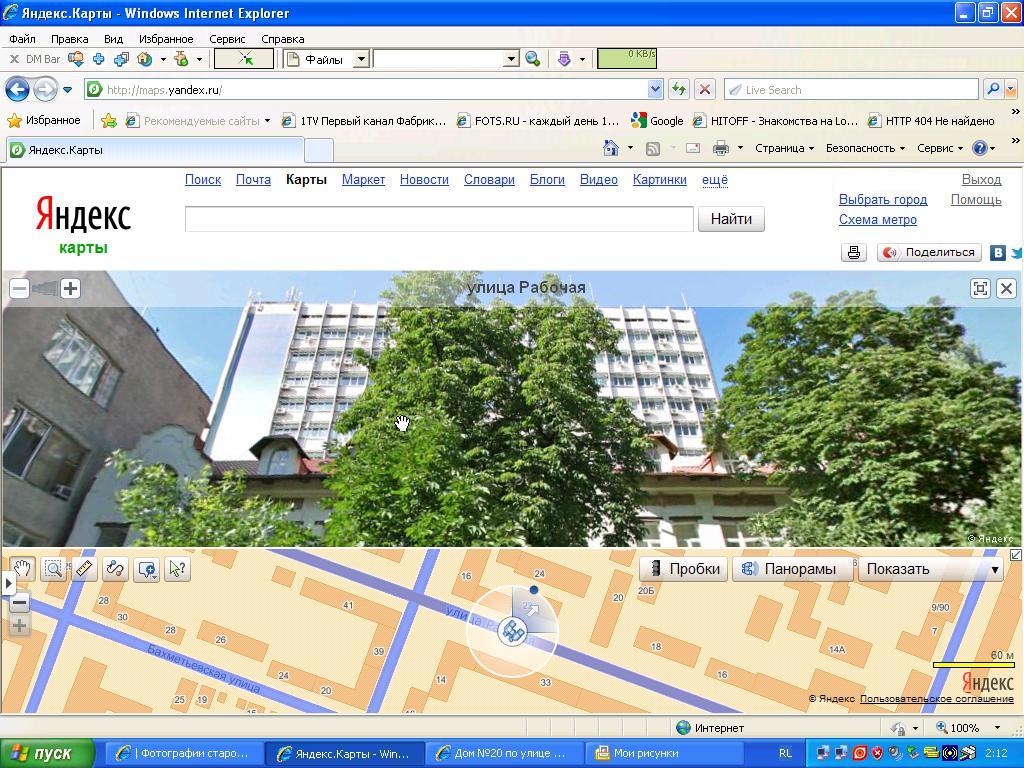Click the Помощь help link

[976, 200]
